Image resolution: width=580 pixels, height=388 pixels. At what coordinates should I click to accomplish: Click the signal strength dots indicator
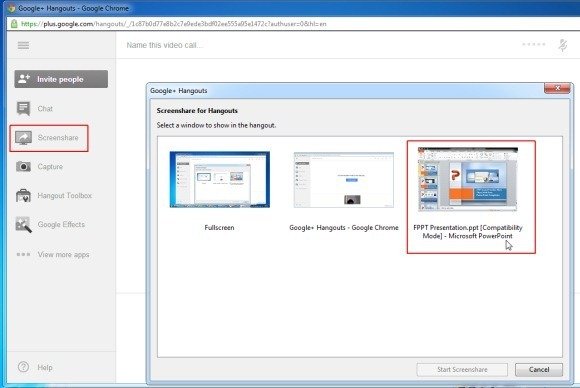click(534, 44)
